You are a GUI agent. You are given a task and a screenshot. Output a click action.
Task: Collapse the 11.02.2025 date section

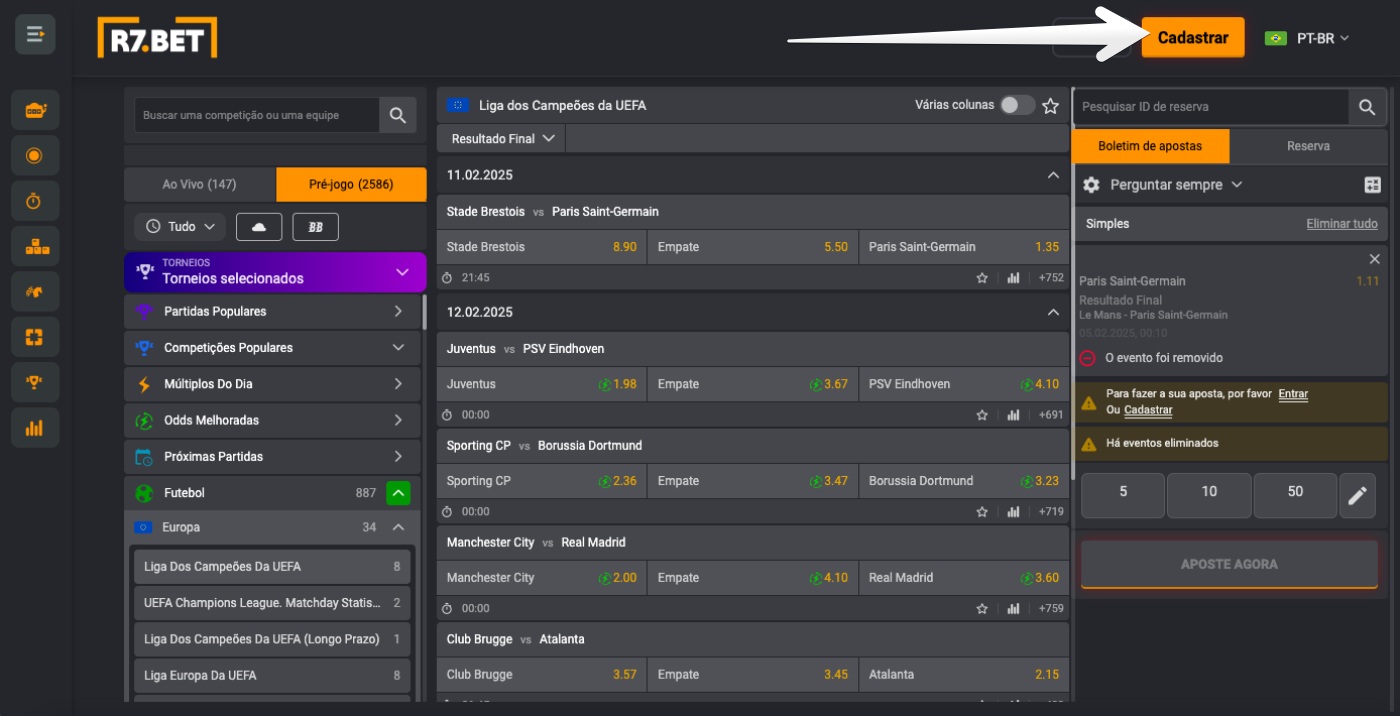pos(1052,175)
